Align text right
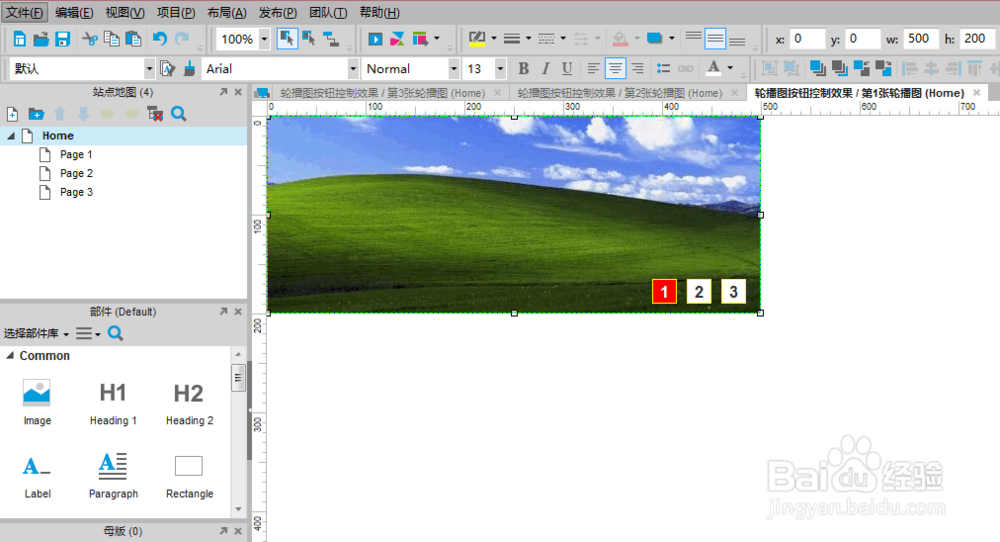Viewport: 1000px width, 542px height. click(637, 68)
